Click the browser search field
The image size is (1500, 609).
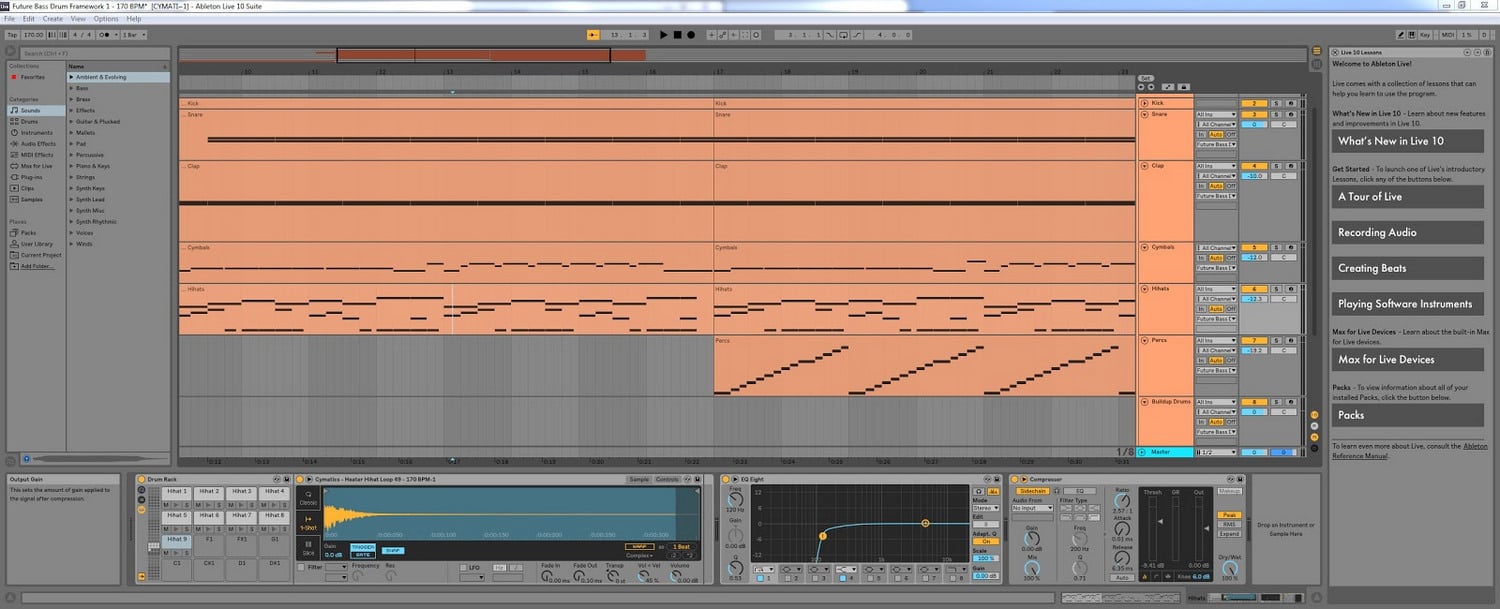tap(94, 53)
